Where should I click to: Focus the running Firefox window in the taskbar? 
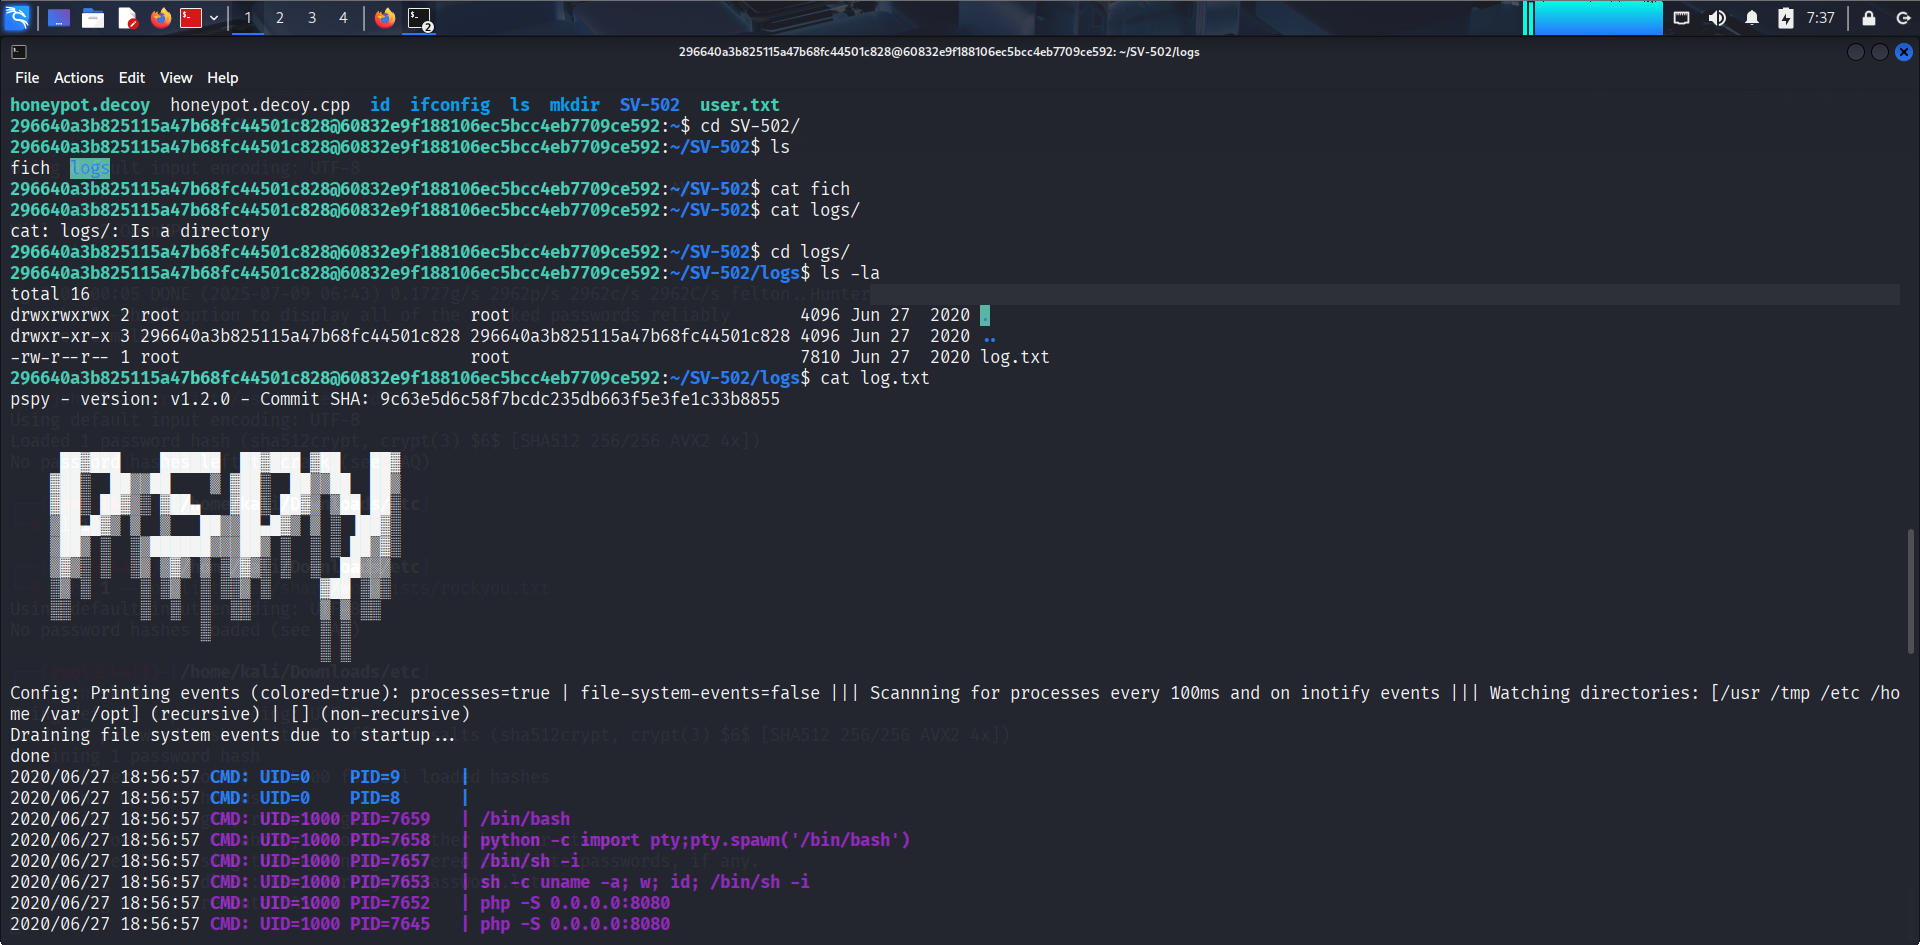[385, 18]
